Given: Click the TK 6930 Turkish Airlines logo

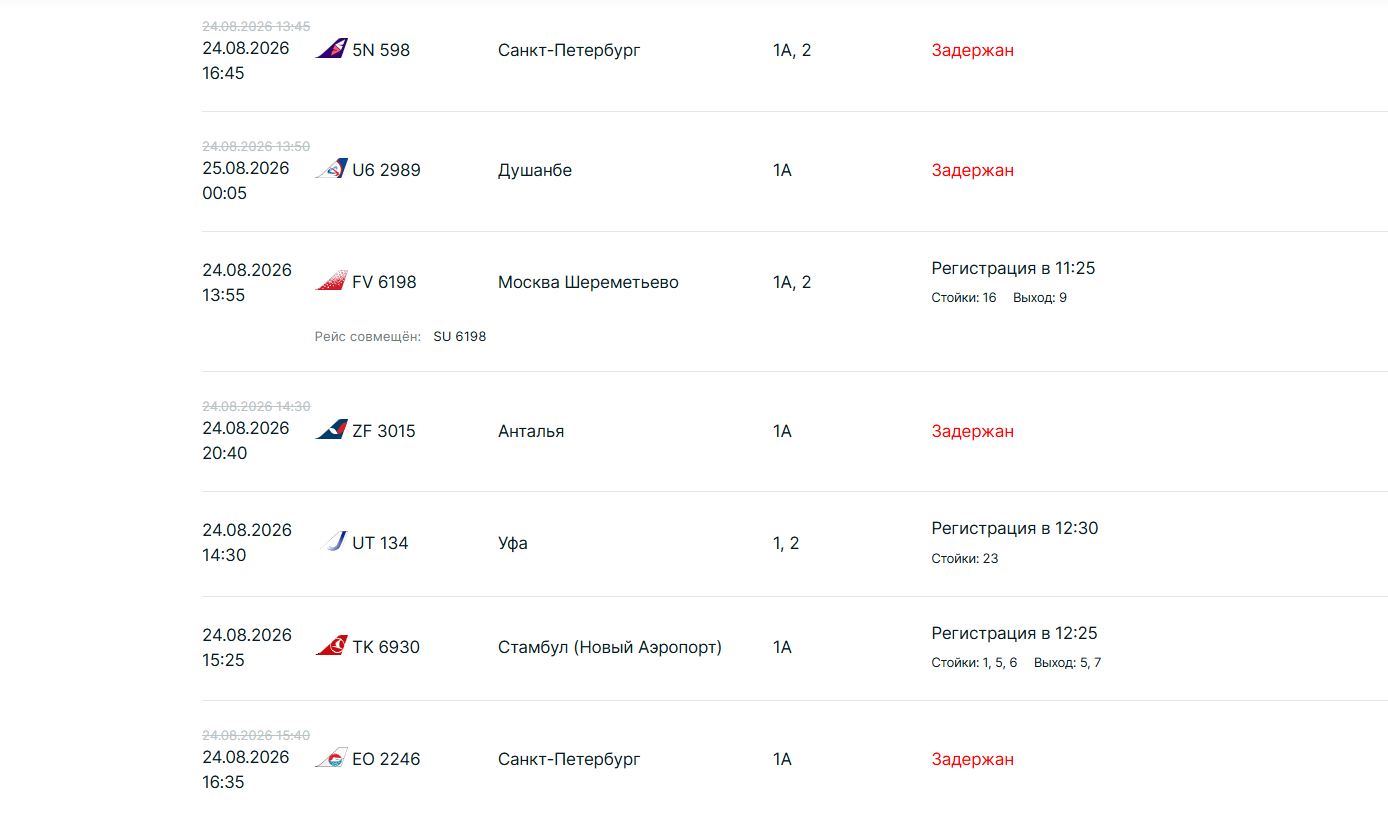Looking at the screenshot, I should coord(331,646).
